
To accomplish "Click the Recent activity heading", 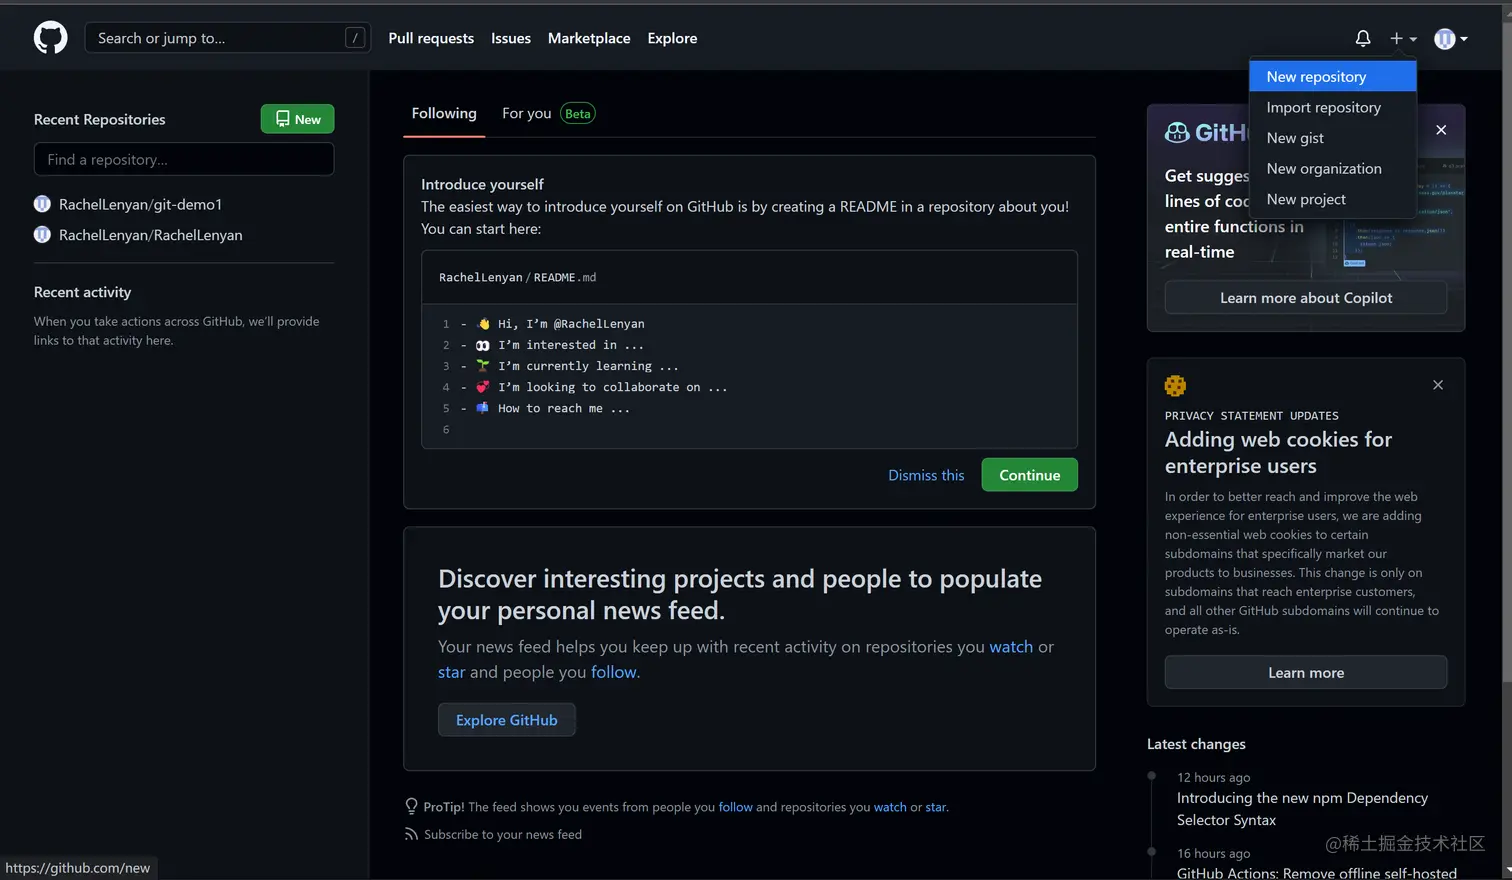I will (x=82, y=292).
